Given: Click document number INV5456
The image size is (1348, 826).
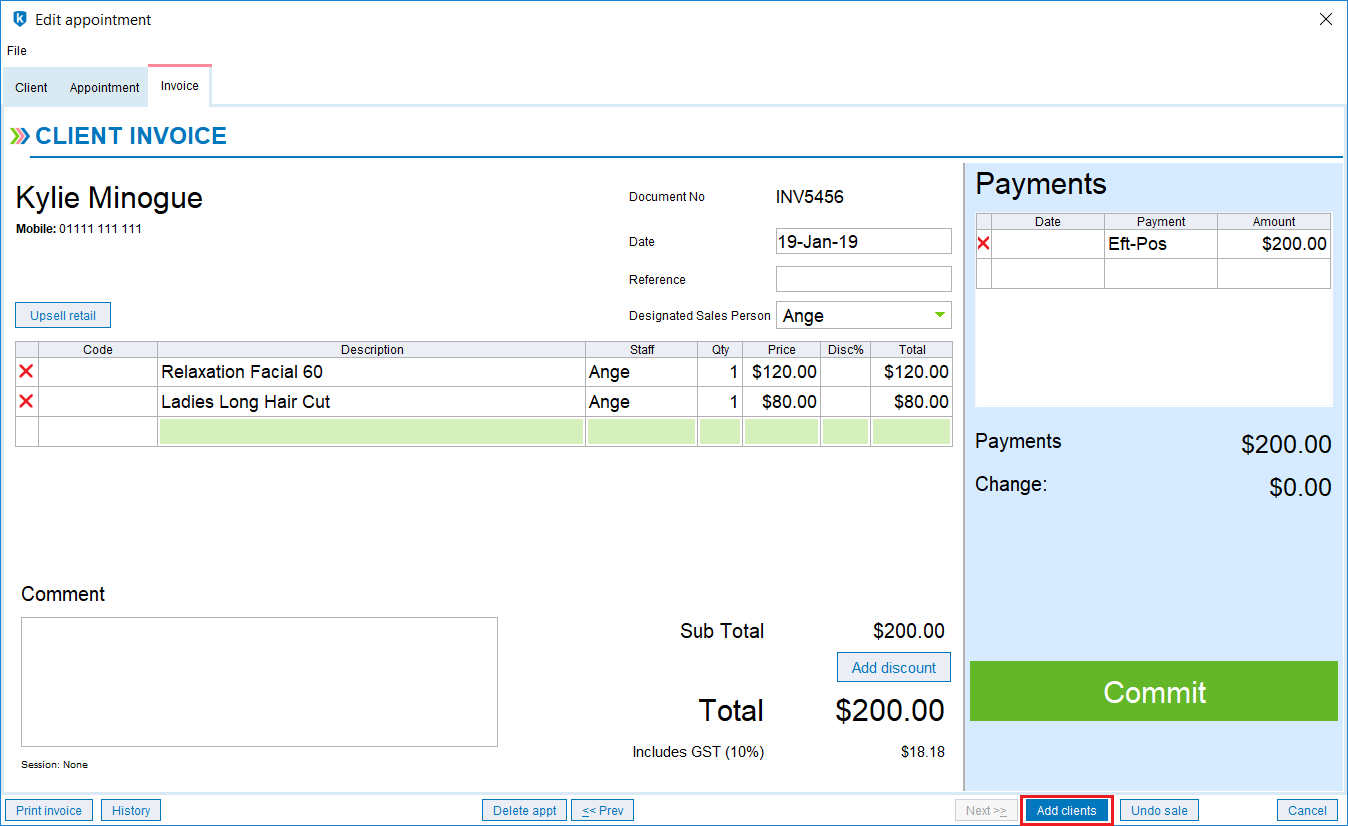Looking at the screenshot, I should pos(810,197).
